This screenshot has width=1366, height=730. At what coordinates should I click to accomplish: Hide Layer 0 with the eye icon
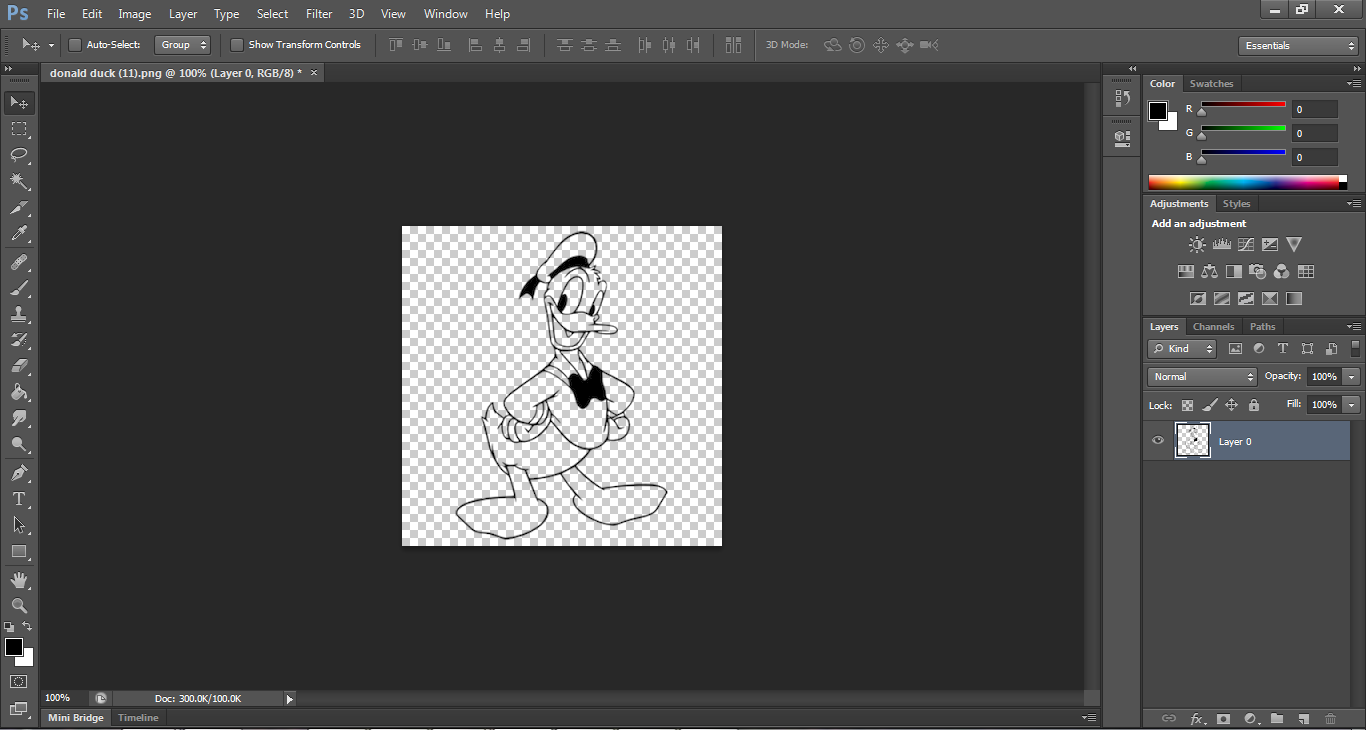(x=1158, y=441)
